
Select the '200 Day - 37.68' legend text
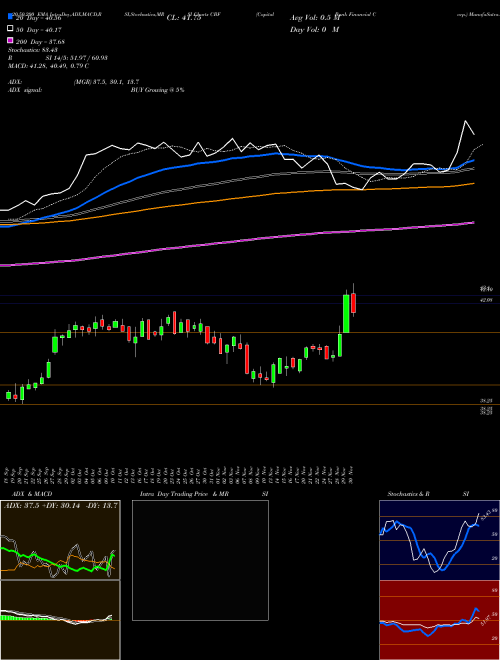(40, 42)
